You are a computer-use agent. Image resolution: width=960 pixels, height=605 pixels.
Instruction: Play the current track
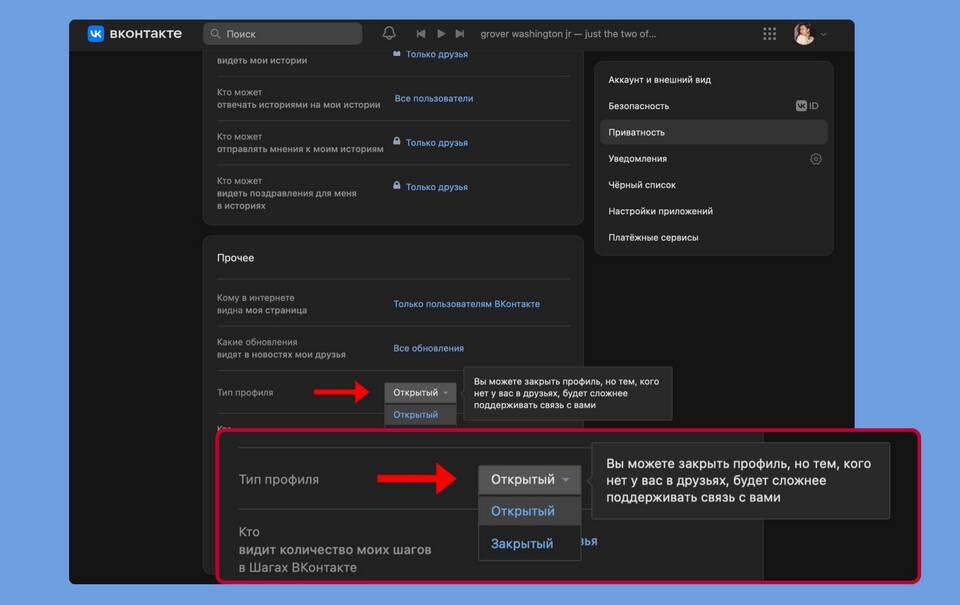tap(441, 34)
